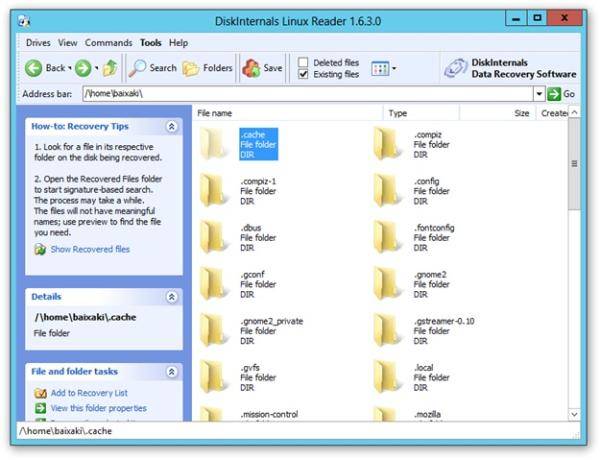Screen dimensions: 600x460
Task: Select the .gstreamer-0.10 folder icon
Action: tap(386, 330)
